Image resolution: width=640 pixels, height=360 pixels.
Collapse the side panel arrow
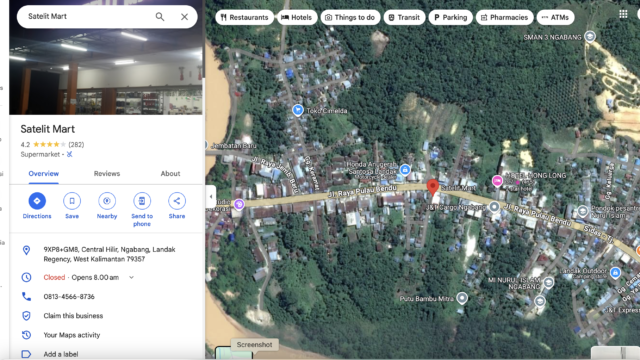coord(211,197)
